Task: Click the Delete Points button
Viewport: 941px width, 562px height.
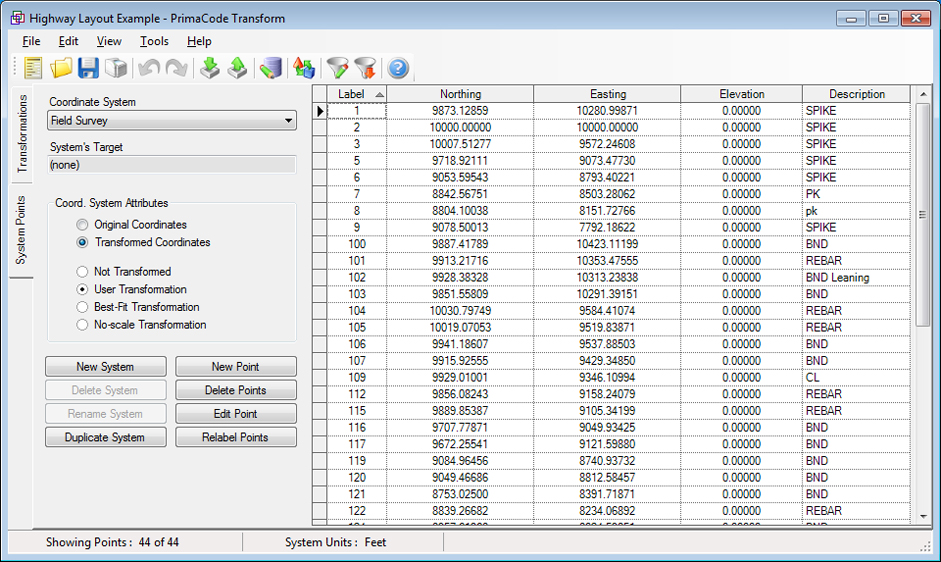Action: pyautogui.click(x=236, y=390)
